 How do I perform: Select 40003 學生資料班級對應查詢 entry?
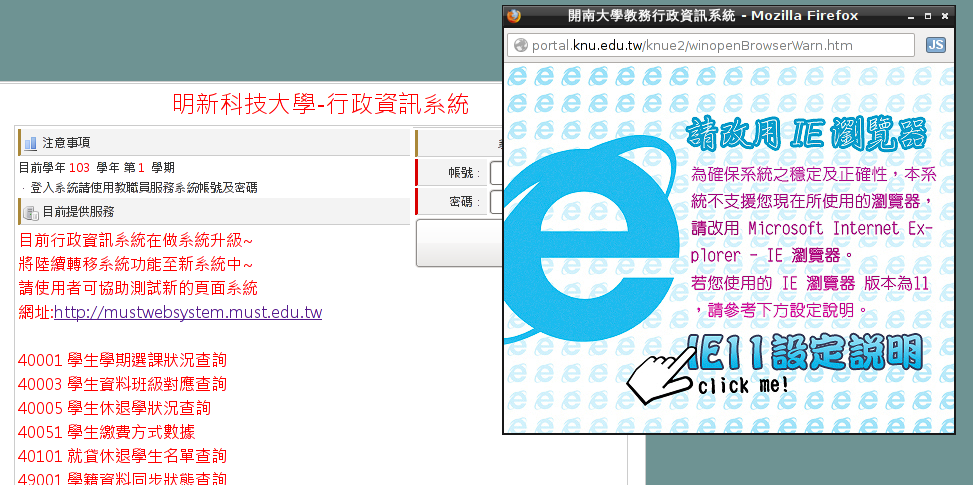coord(122,384)
